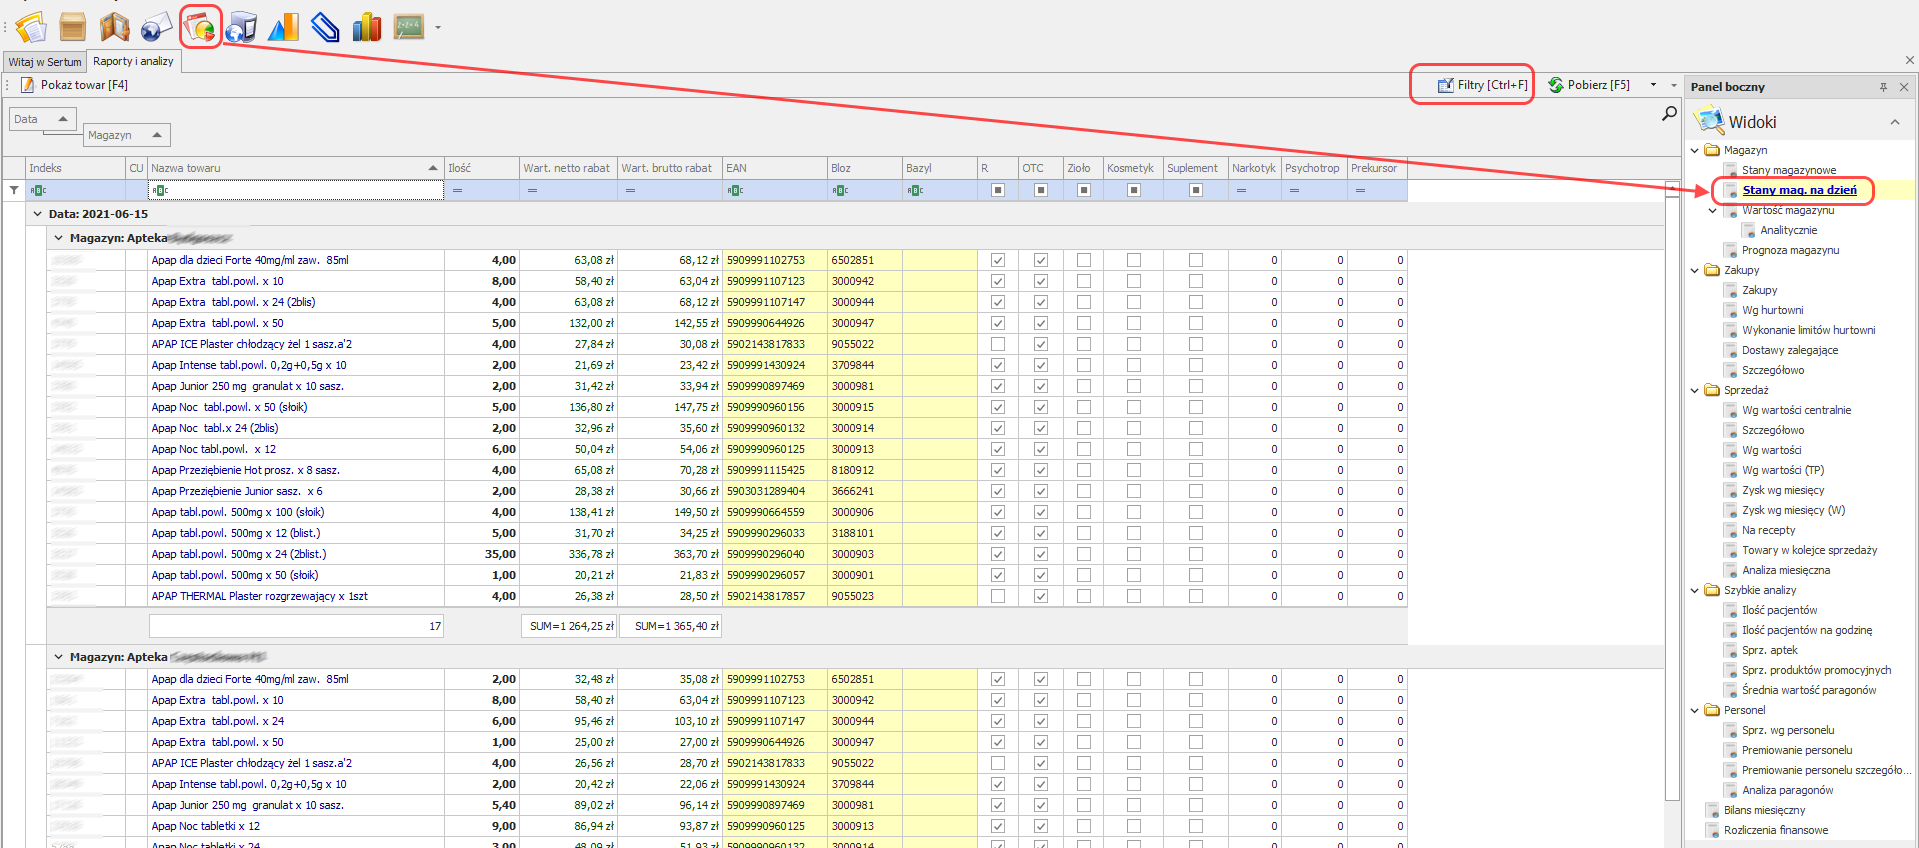
Task: Toggle OTC checkbox for APAP ICE Plaster row
Action: 1040,344
